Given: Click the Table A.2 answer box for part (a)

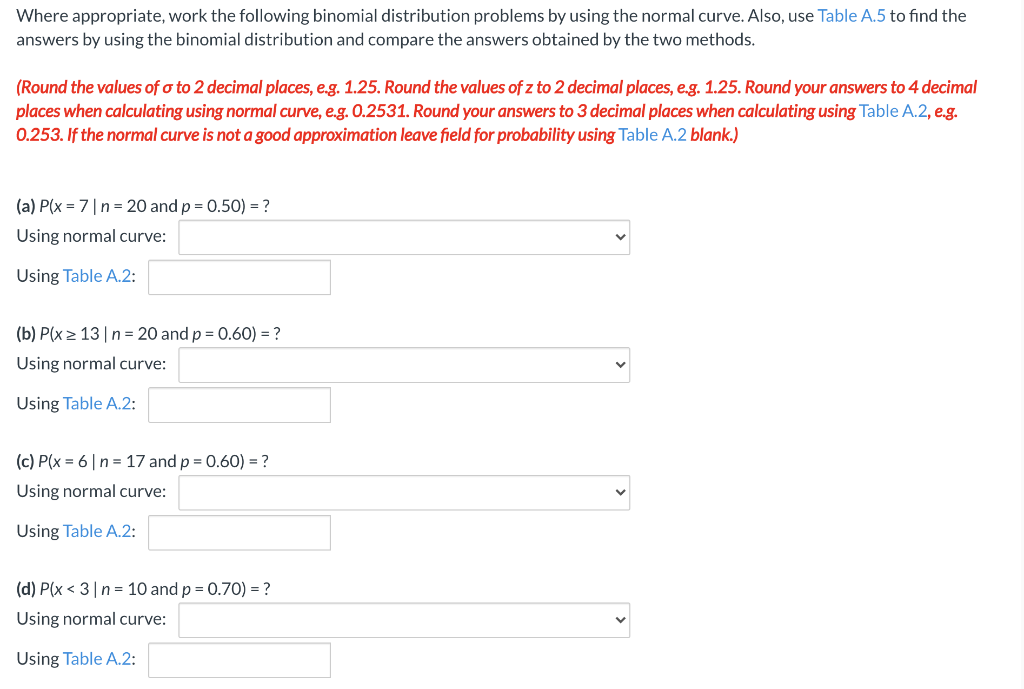Looking at the screenshot, I should pos(238,276).
